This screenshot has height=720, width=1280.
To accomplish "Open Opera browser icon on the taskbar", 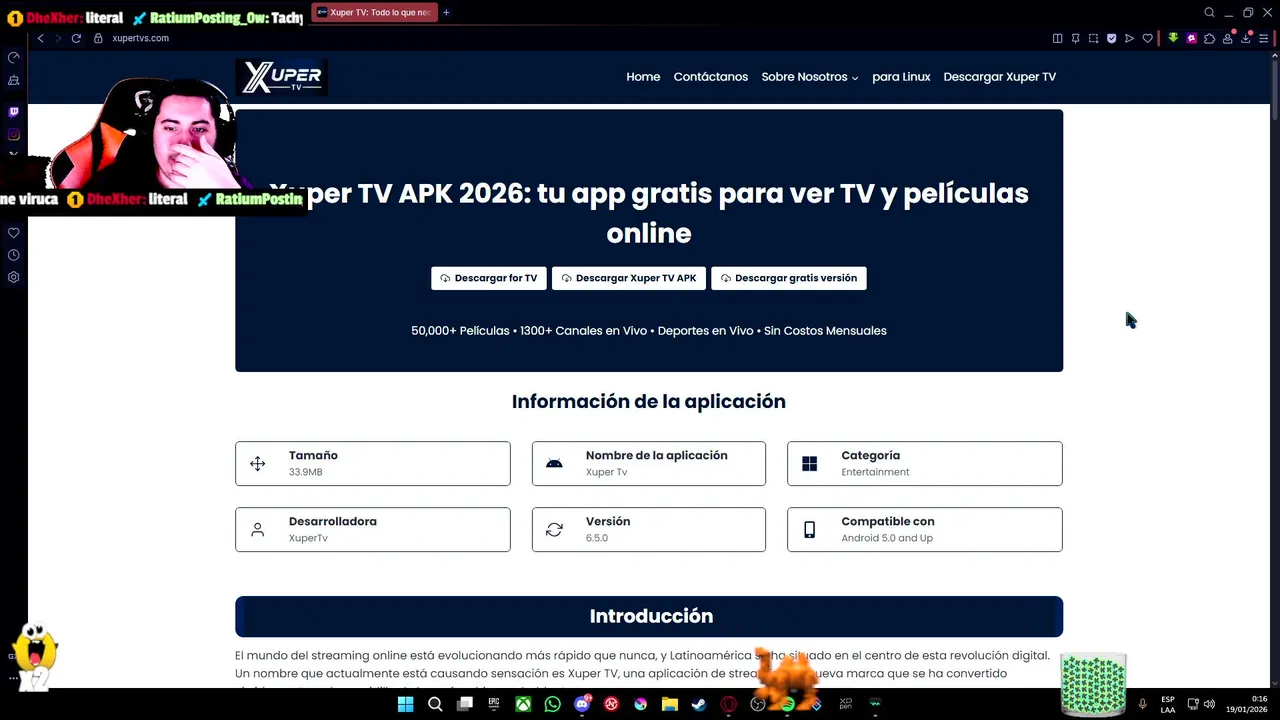I will [x=729, y=704].
